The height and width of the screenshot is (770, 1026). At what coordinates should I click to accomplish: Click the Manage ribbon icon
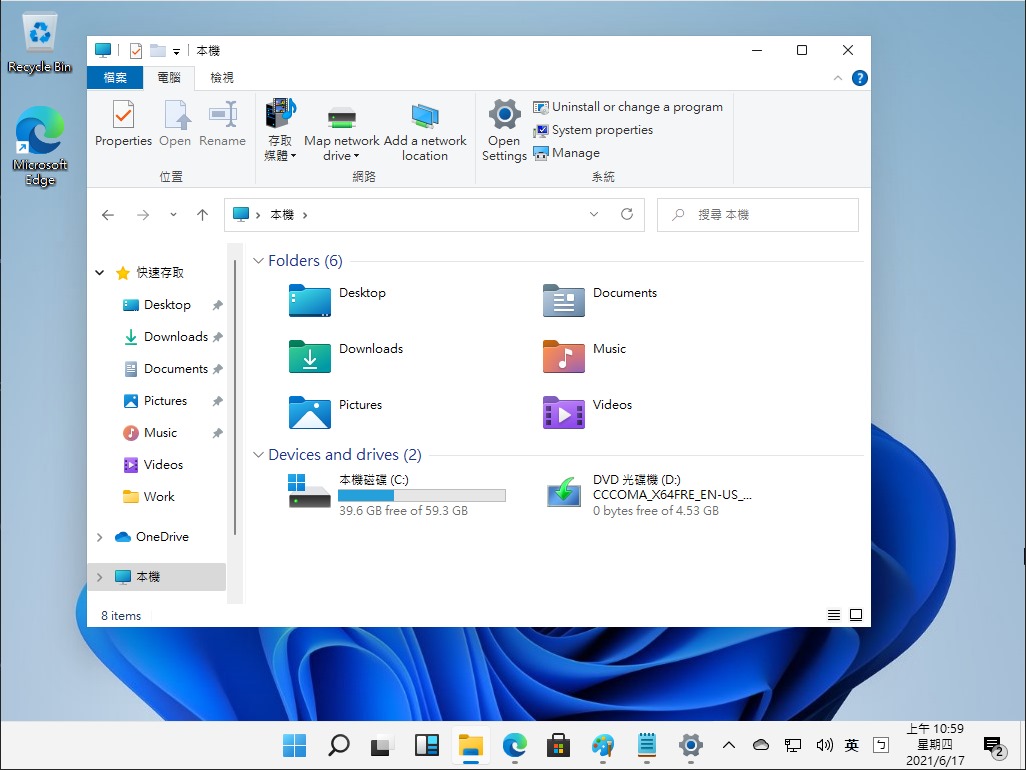tap(541, 153)
